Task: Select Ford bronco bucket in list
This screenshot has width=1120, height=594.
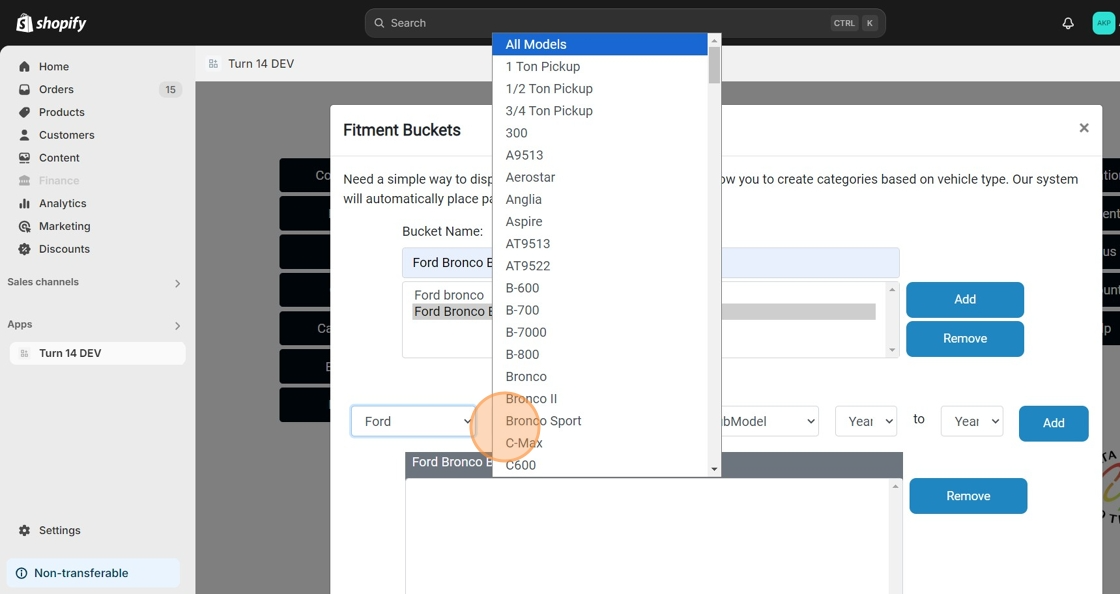Action: (x=449, y=295)
